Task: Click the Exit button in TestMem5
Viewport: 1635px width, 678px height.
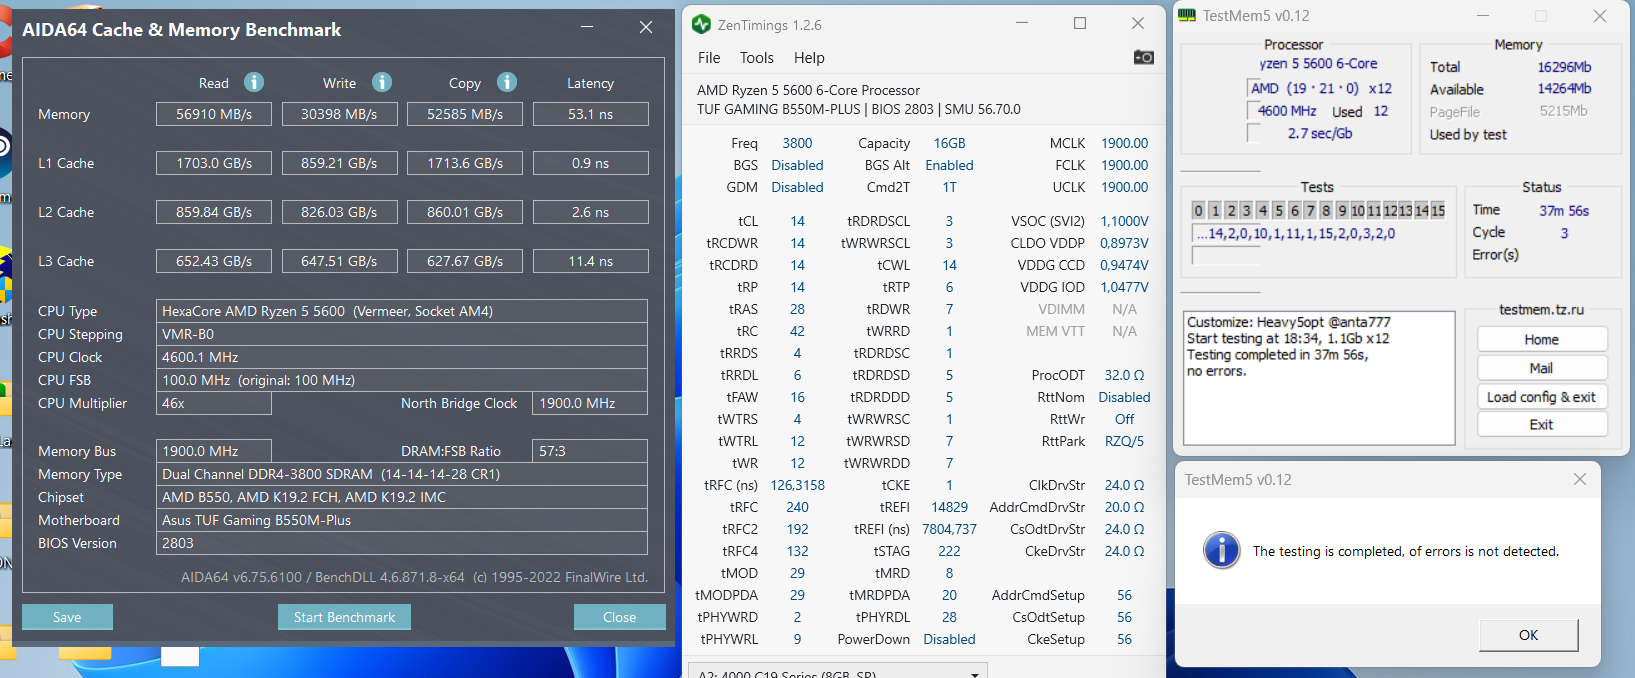Action: point(1542,425)
